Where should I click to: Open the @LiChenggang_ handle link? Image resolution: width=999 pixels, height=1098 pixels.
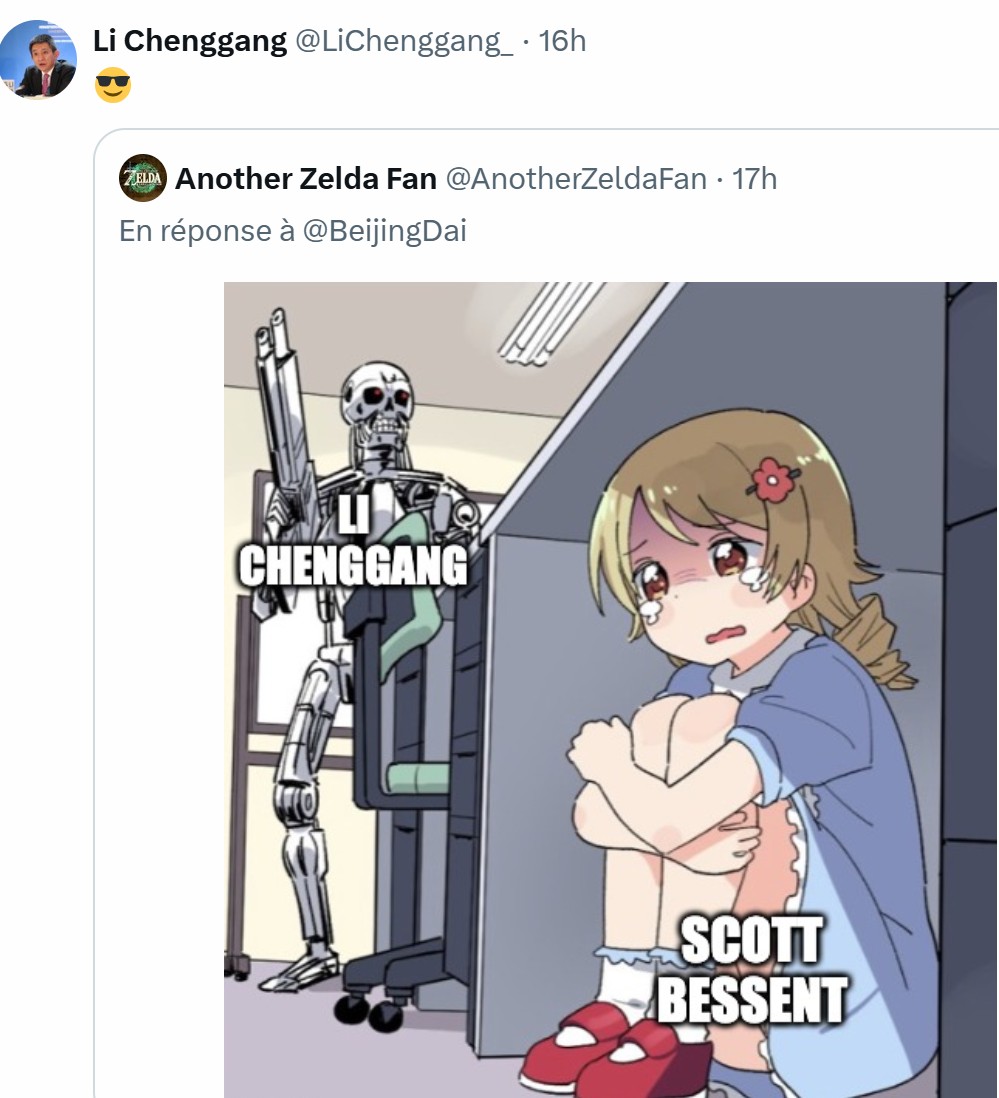click(x=404, y=41)
